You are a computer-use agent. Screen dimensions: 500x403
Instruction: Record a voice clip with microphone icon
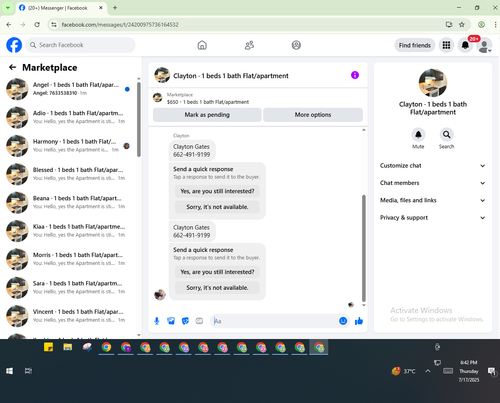[157, 321]
